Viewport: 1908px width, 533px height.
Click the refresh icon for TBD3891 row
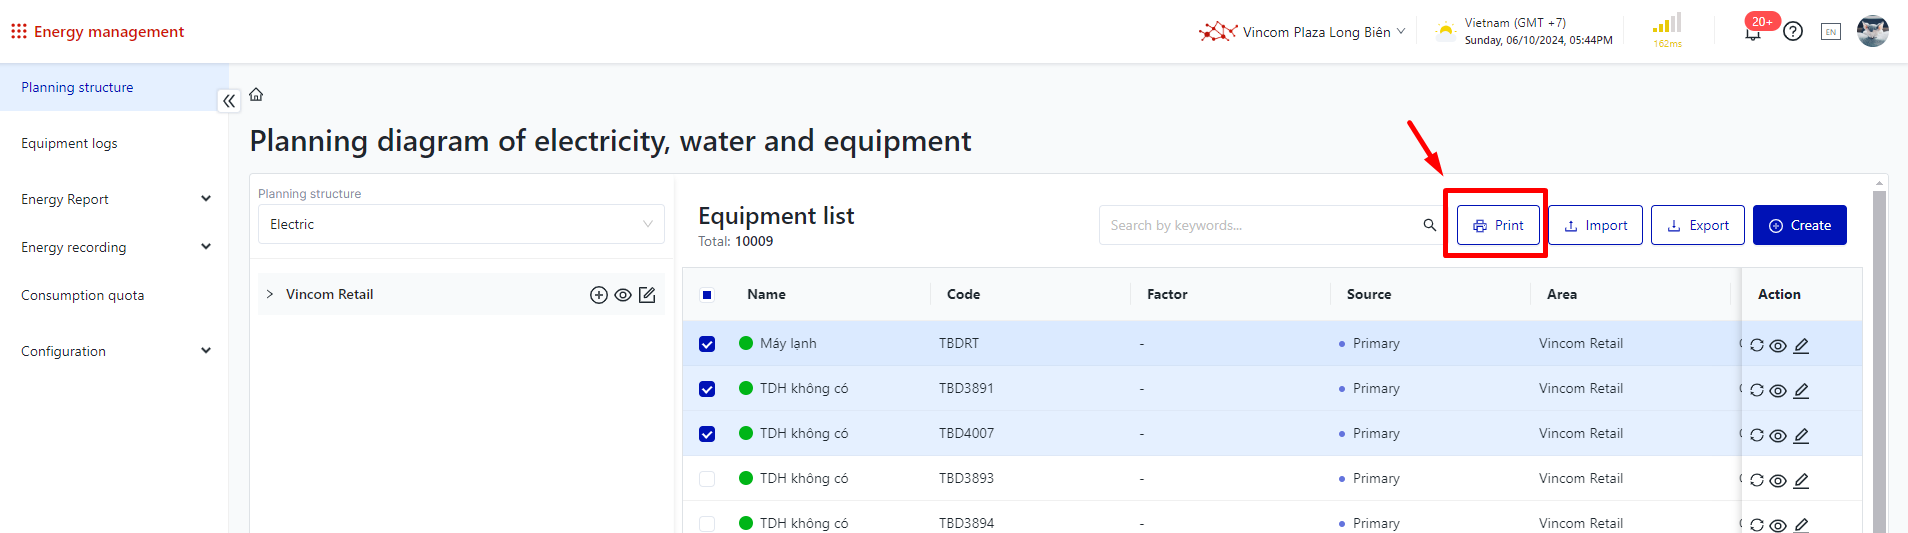click(x=1757, y=390)
